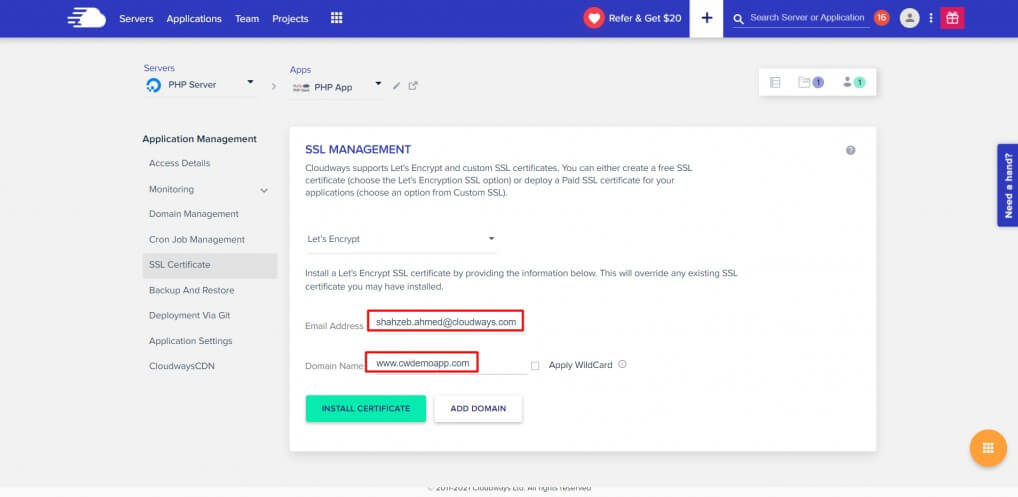Click the SSL MANAGEMENT heading
Image resolution: width=1018 pixels, height=497 pixels.
point(358,150)
